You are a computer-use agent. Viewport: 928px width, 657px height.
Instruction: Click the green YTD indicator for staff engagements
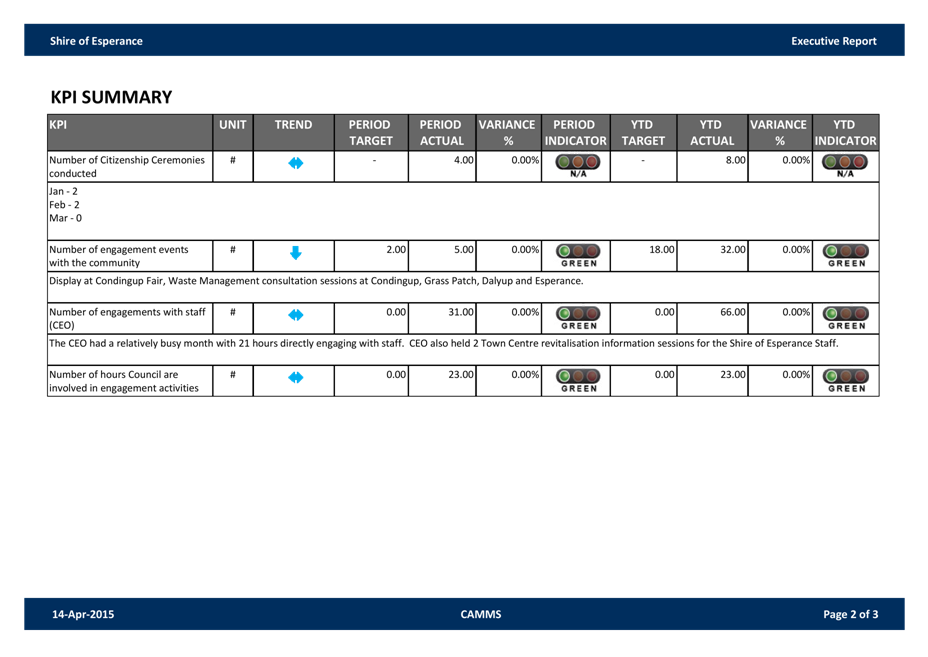(x=846, y=317)
